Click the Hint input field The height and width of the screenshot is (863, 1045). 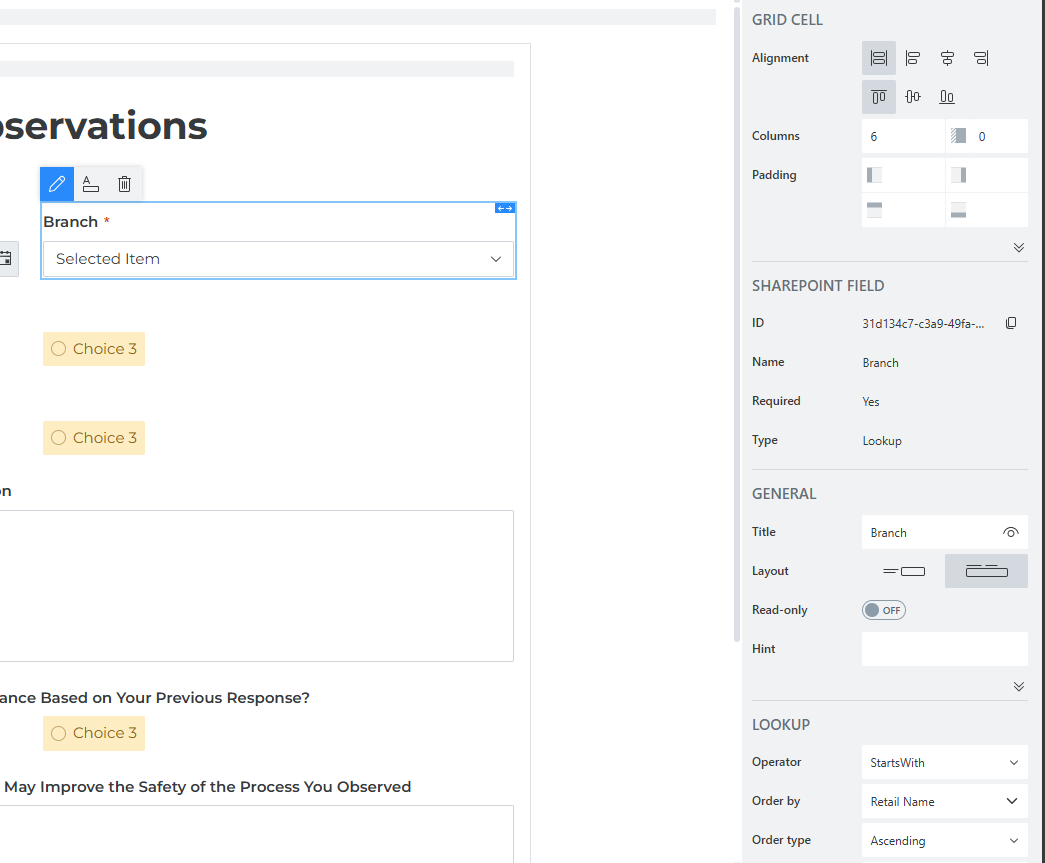pos(944,649)
